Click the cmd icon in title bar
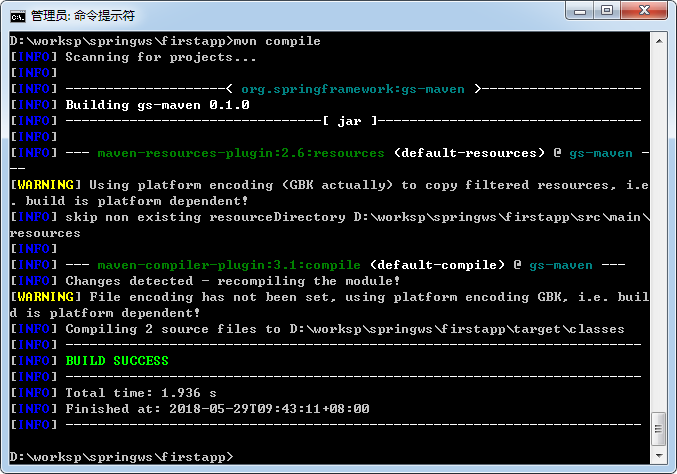677x474 pixels. pyautogui.click(x=18, y=17)
